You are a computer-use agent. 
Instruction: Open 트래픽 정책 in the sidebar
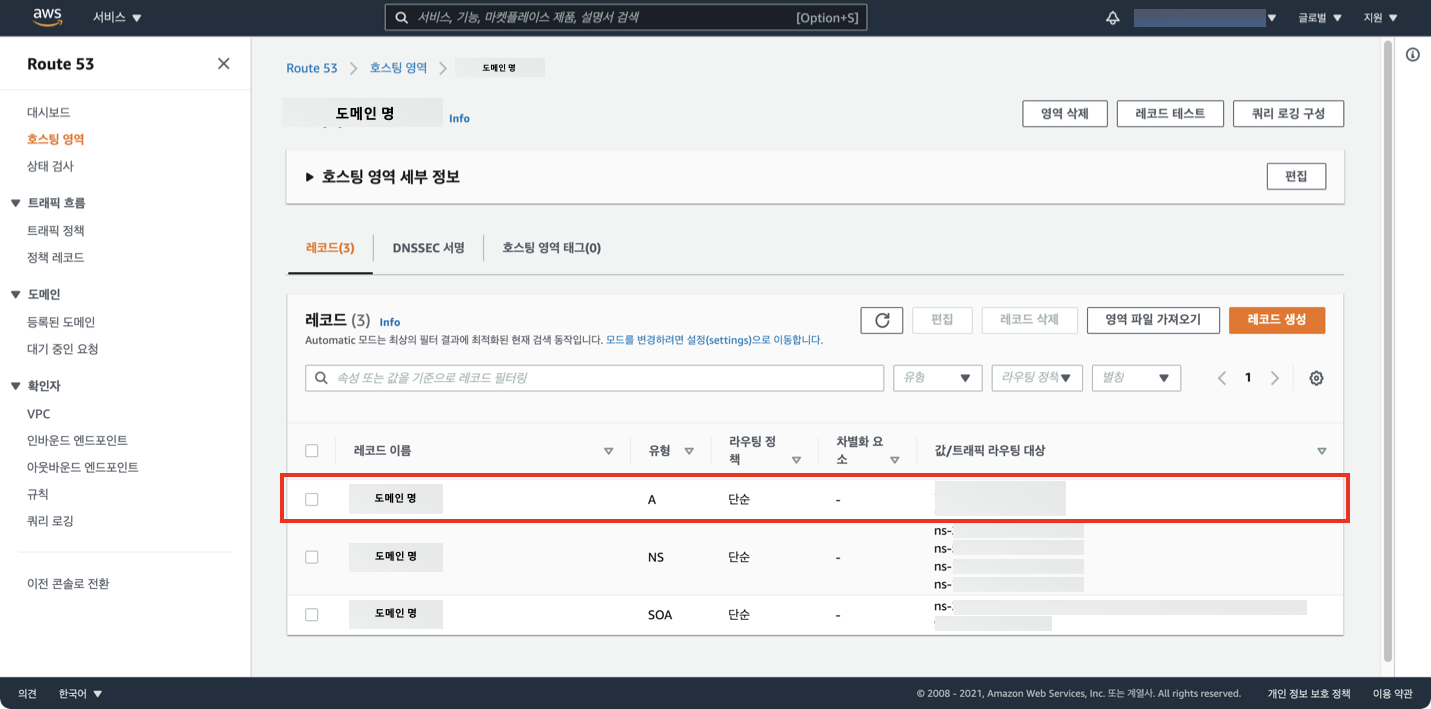coord(56,231)
